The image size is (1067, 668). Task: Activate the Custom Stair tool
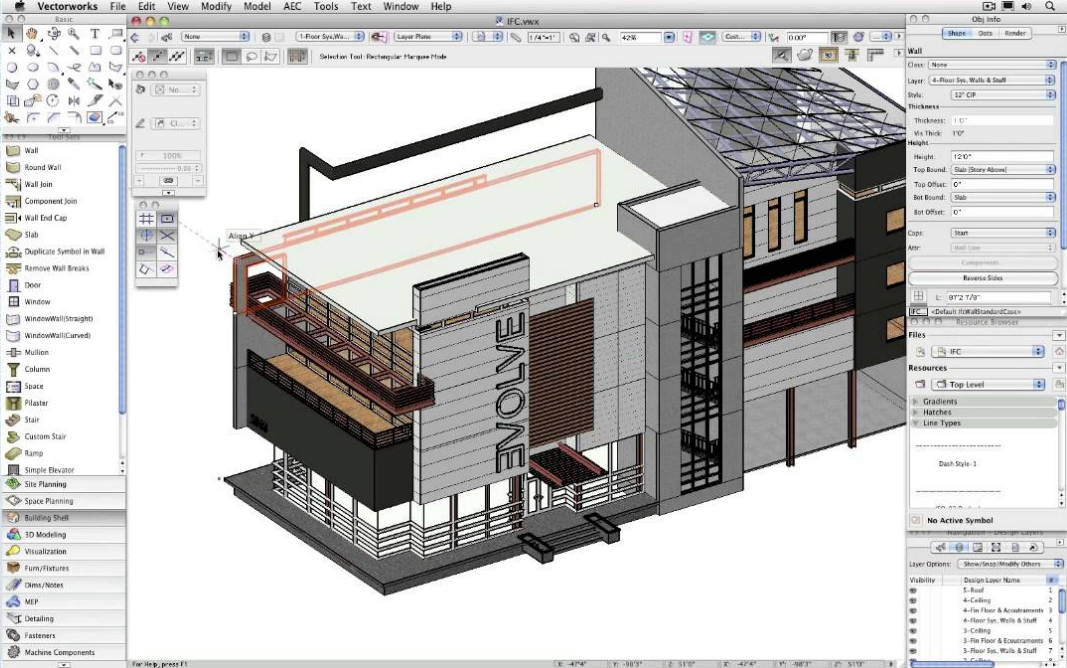click(44, 436)
